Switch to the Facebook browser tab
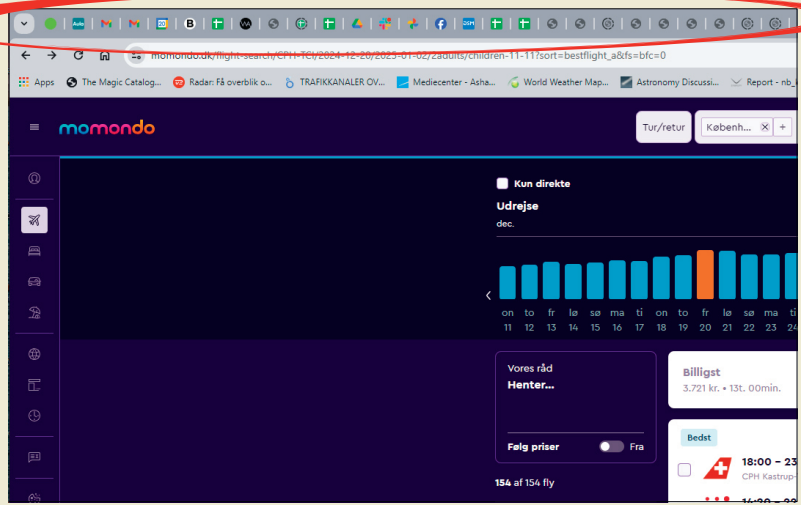 [x=440, y=23]
